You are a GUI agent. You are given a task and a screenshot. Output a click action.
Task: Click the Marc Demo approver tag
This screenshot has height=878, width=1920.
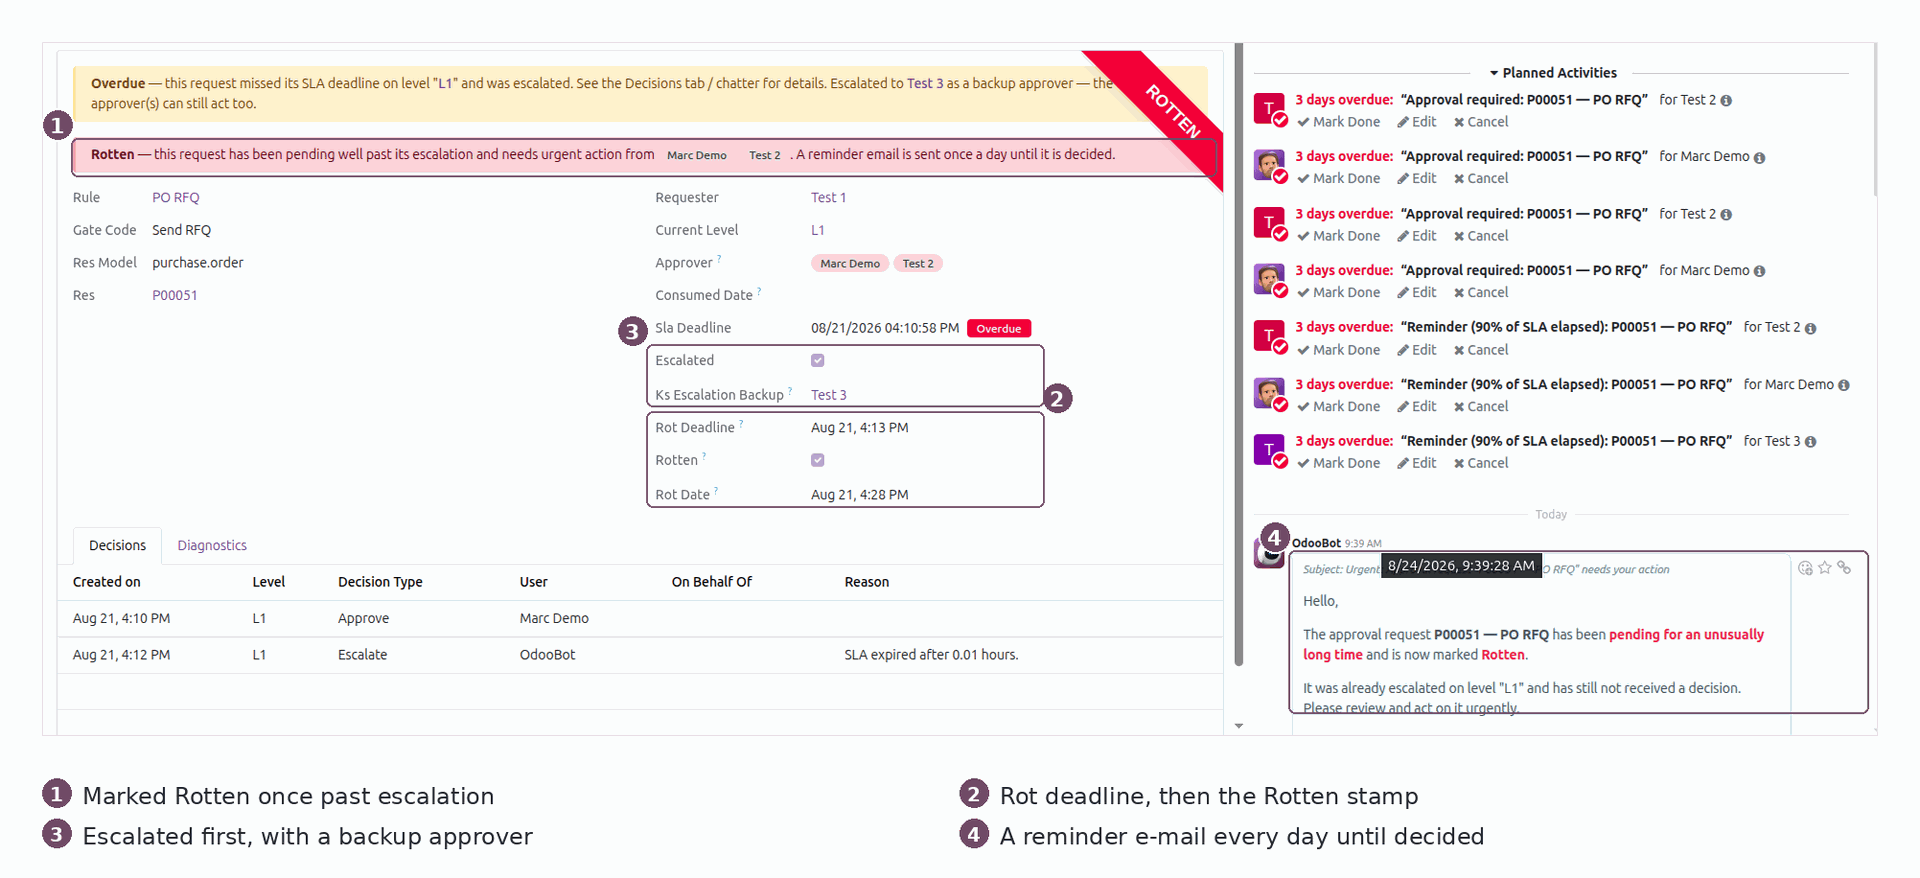850,264
